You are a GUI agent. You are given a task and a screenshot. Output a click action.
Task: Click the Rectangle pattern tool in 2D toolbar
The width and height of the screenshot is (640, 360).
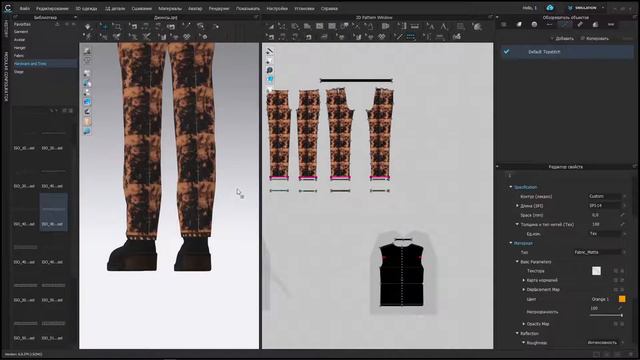point(320,27)
